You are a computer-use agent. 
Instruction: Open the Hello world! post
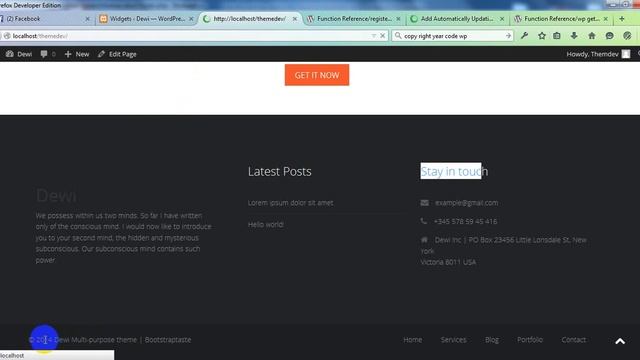[x=266, y=224]
